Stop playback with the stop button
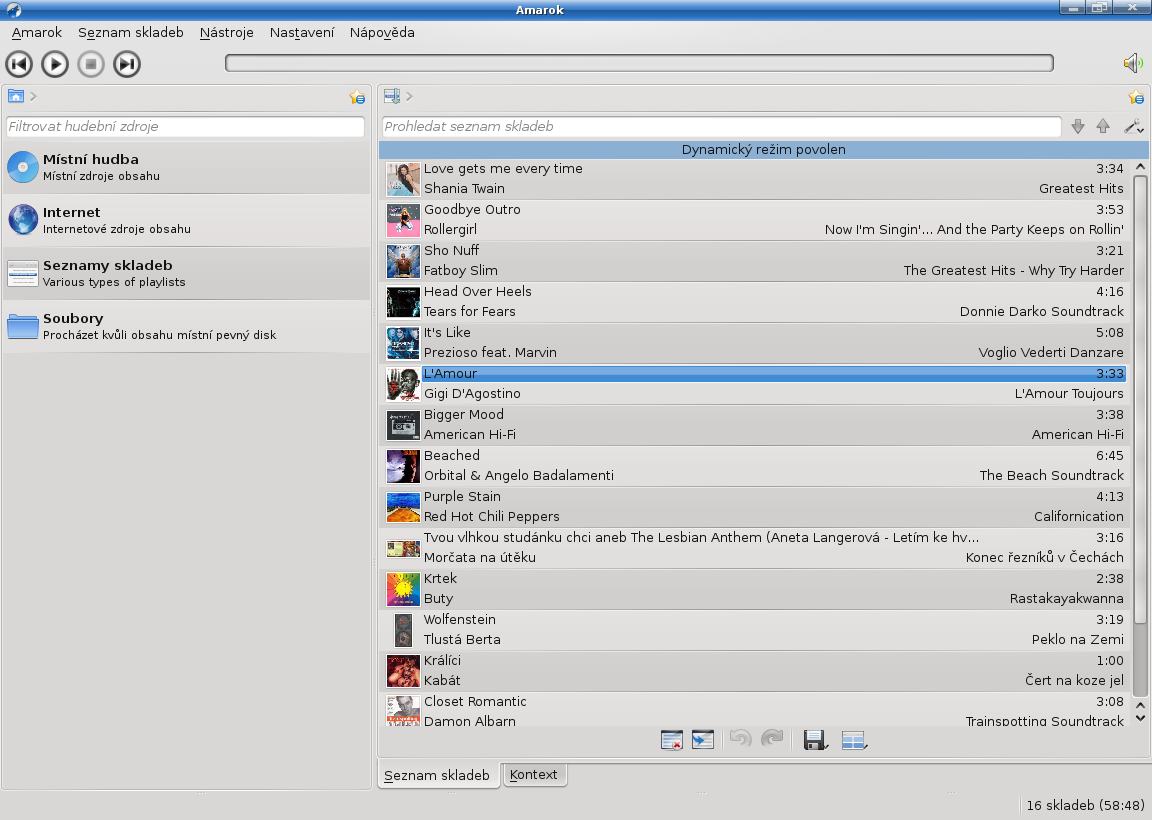 tap(91, 64)
